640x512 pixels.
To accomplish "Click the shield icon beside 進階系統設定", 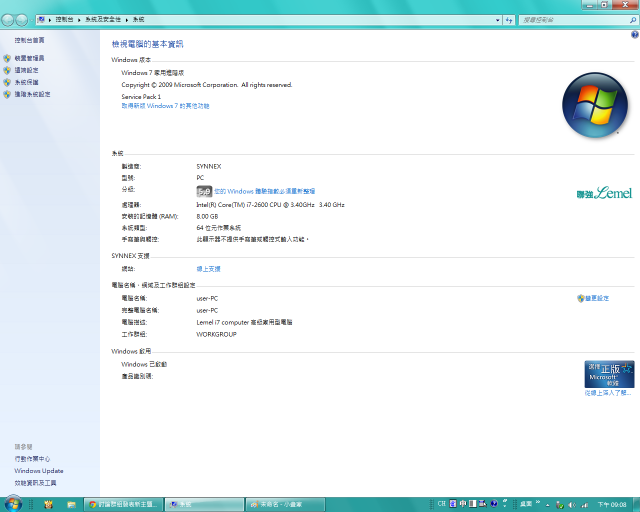I will point(7,94).
